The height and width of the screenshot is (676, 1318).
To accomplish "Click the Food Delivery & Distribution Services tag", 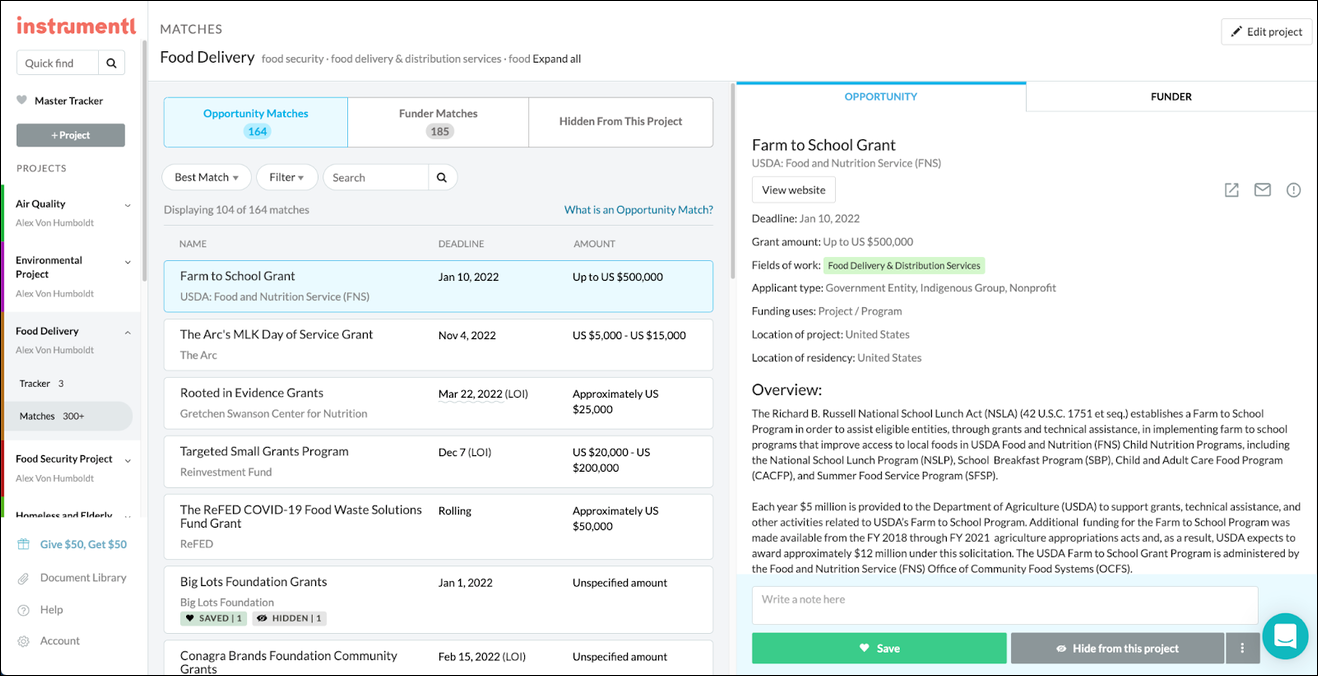I will click(x=904, y=266).
